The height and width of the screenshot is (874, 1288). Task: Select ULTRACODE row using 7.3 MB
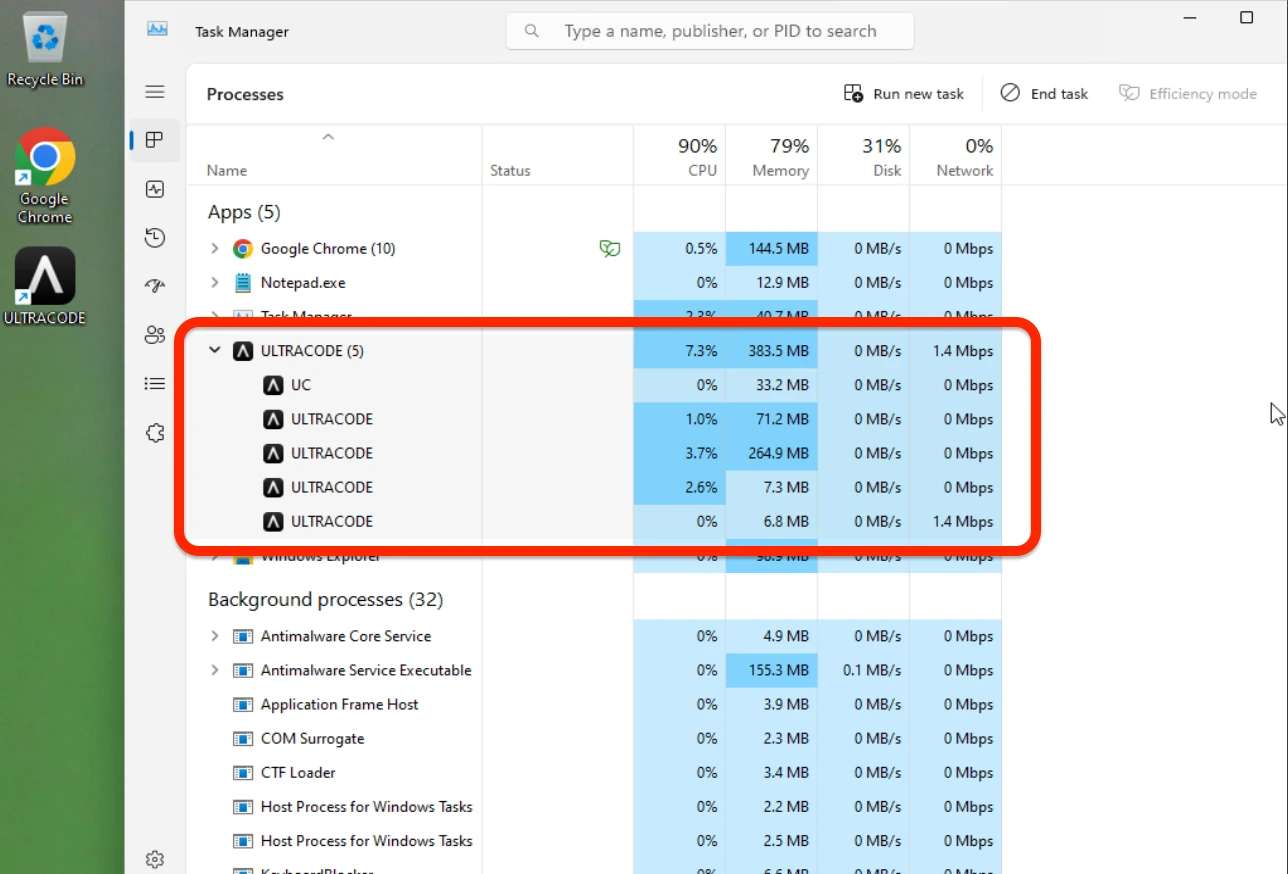click(594, 487)
